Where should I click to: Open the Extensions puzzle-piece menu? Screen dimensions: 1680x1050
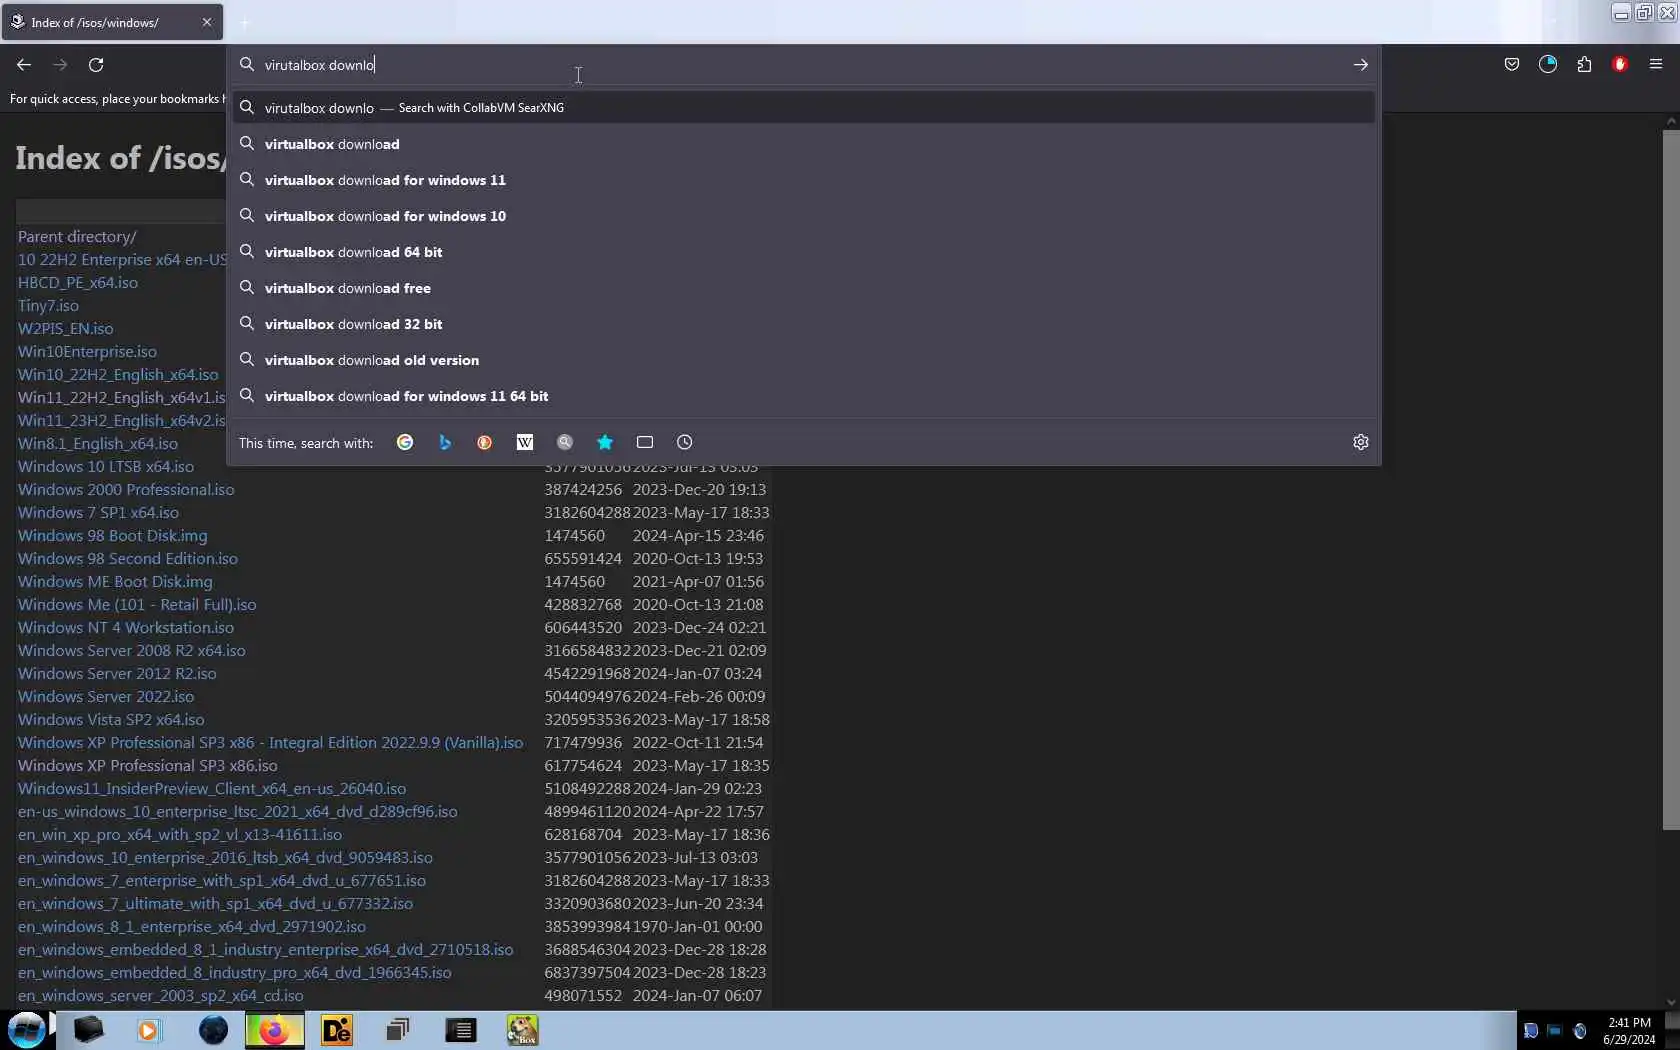point(1584,65)
